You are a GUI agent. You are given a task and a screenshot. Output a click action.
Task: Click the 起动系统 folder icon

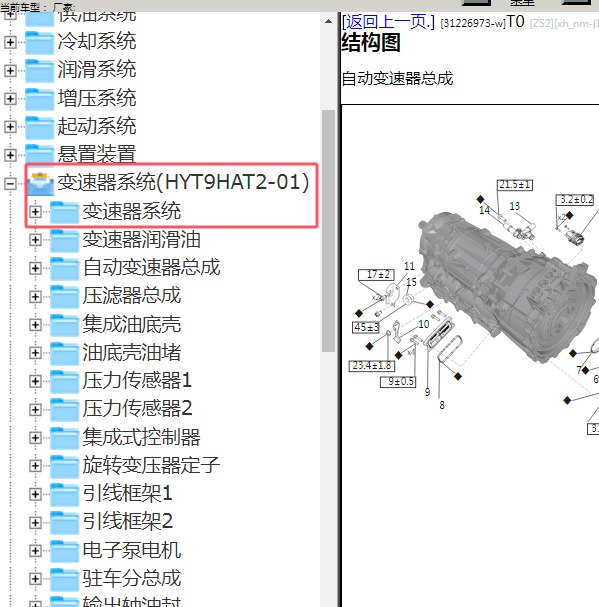click(39, 127)
